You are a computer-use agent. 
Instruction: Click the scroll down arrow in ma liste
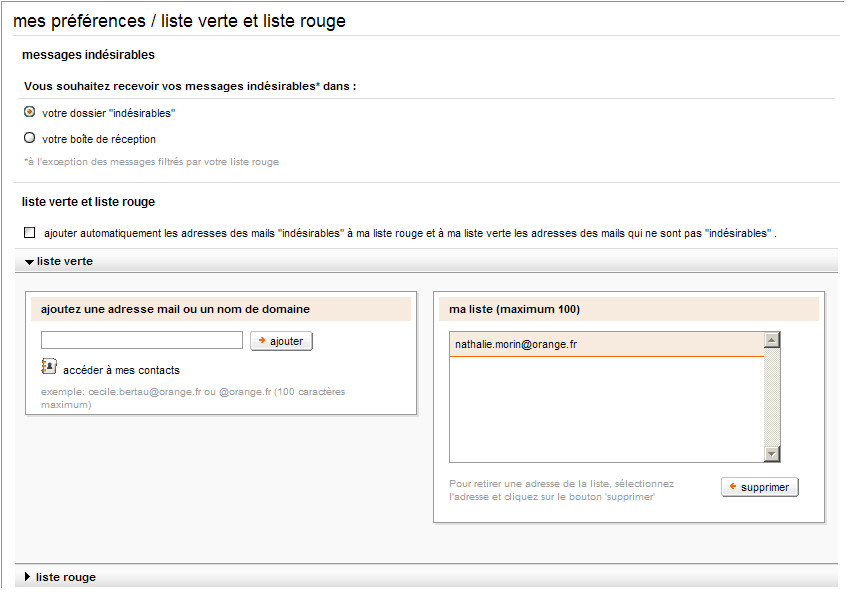[772, 454]
